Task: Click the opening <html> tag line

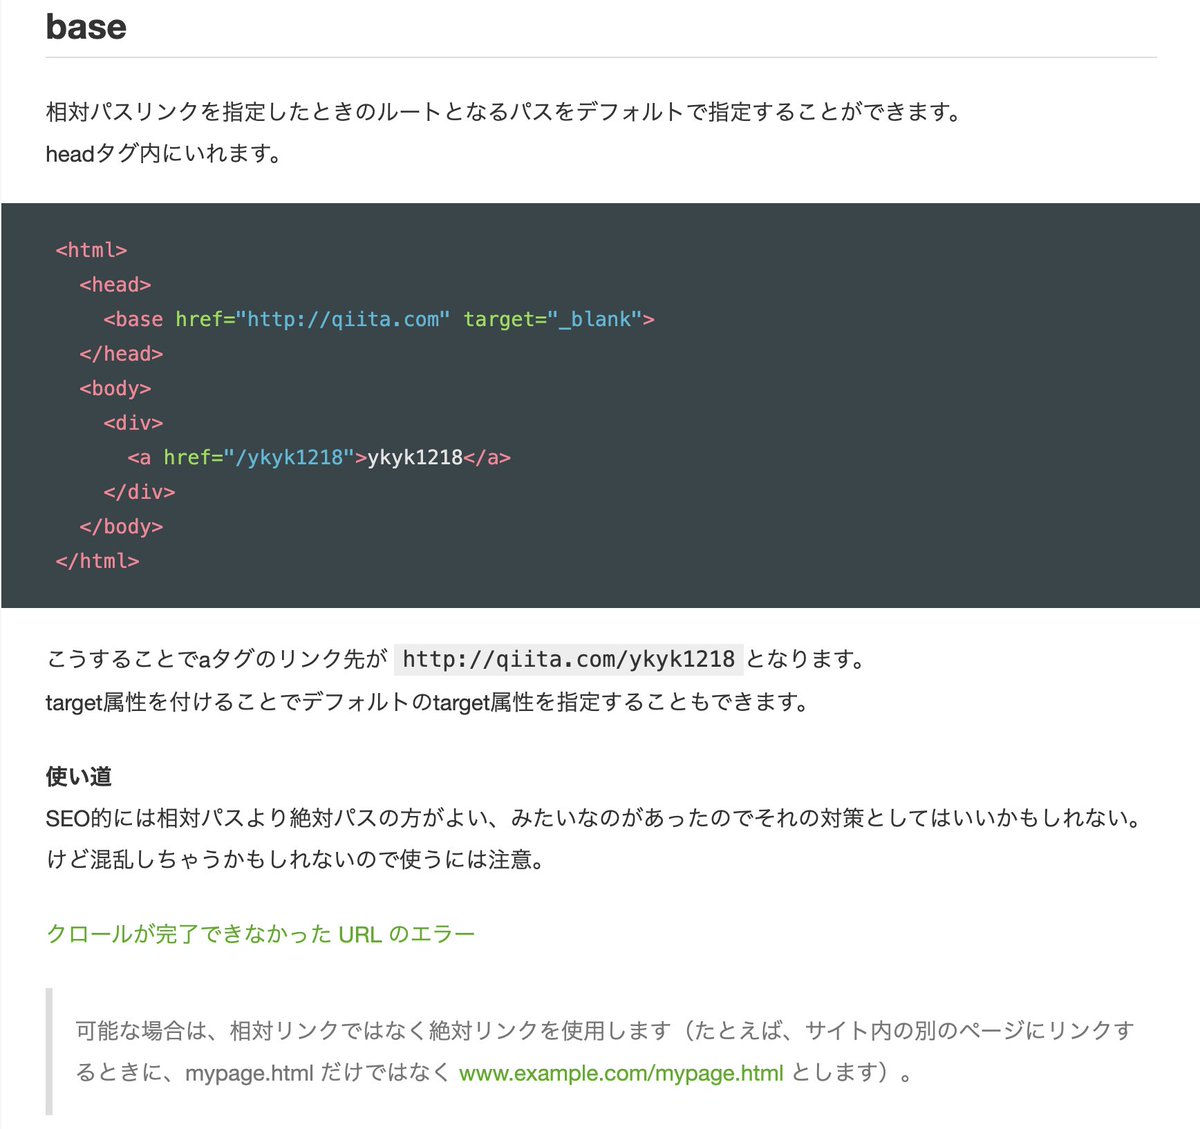Action: [92, 250]
